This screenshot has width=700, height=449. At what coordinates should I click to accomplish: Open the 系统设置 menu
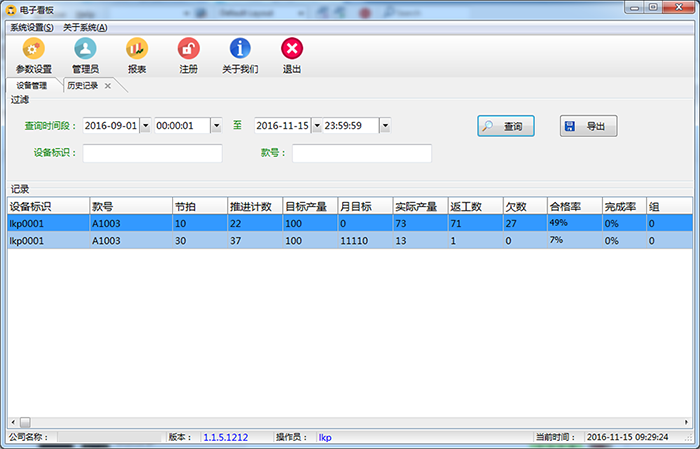(31, 27)
